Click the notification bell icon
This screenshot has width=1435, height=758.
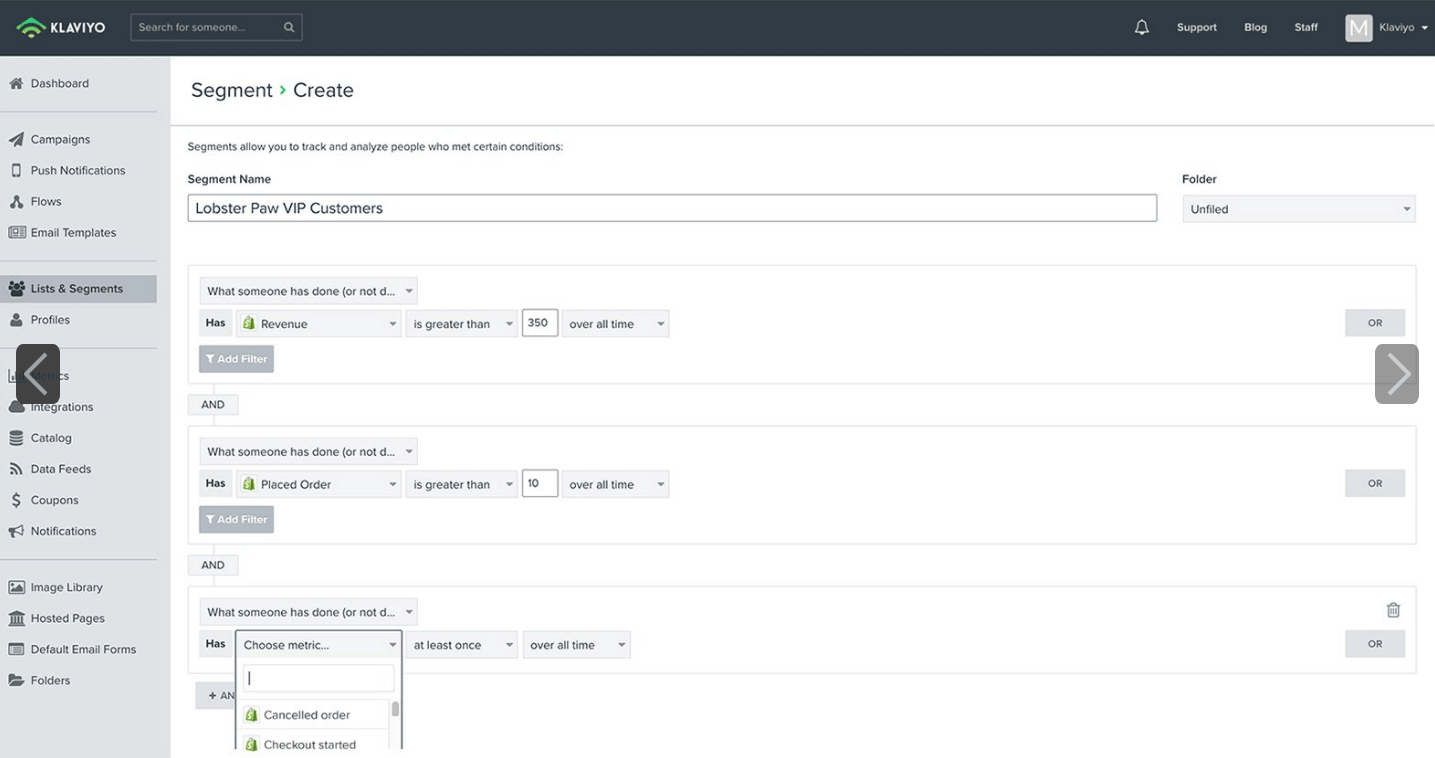[x=1141, y=28]
